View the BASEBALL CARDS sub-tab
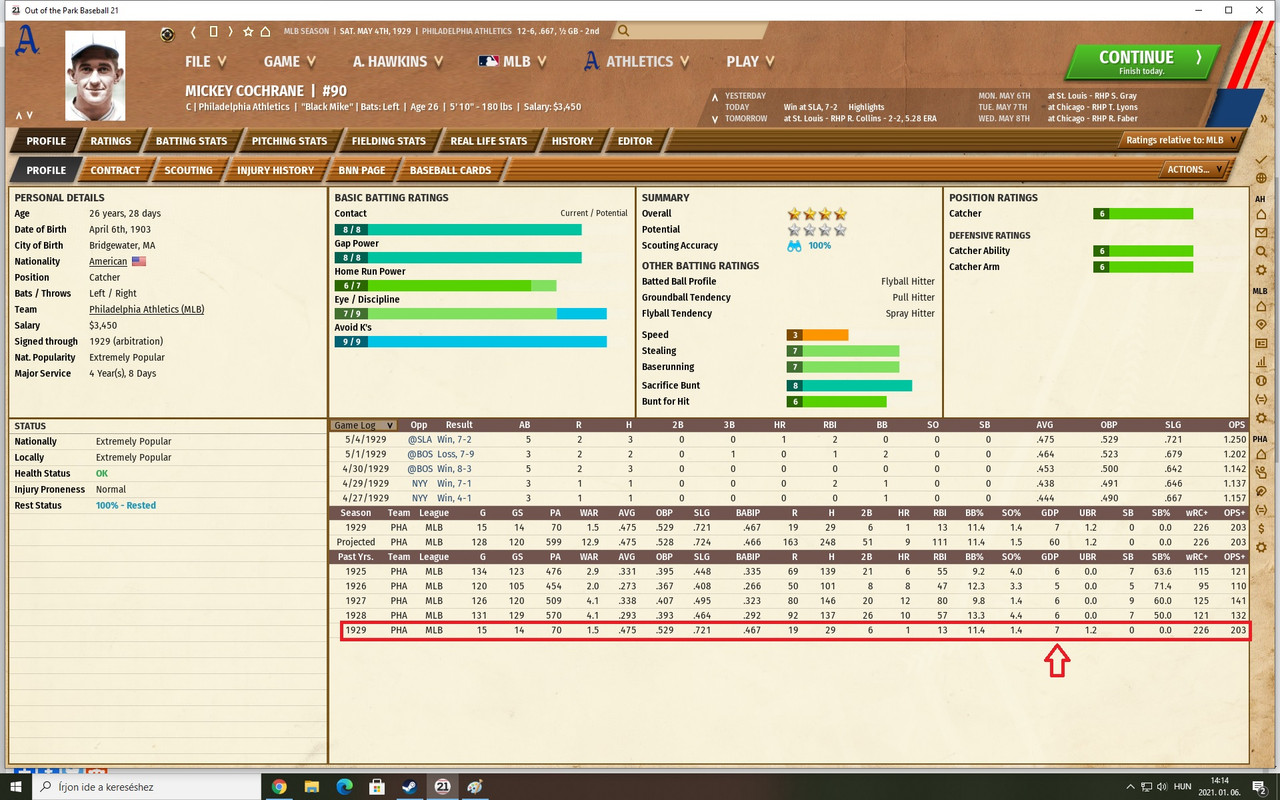 click(450, 170)
